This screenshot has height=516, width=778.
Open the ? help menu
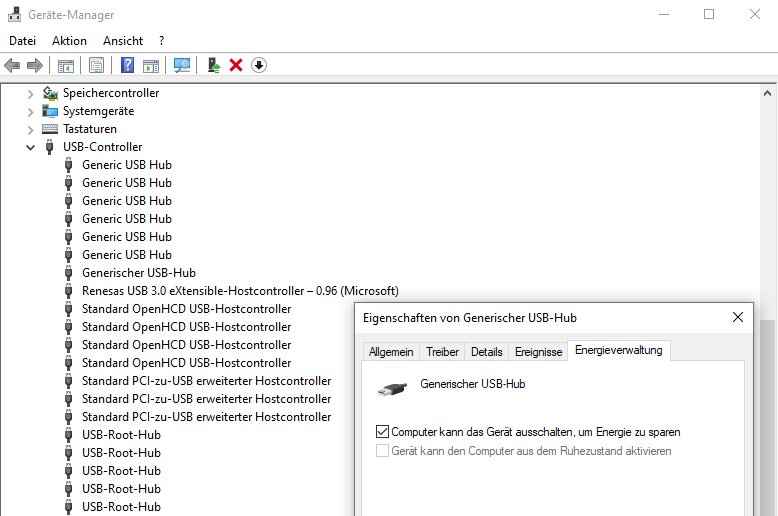tap(161, 41)
